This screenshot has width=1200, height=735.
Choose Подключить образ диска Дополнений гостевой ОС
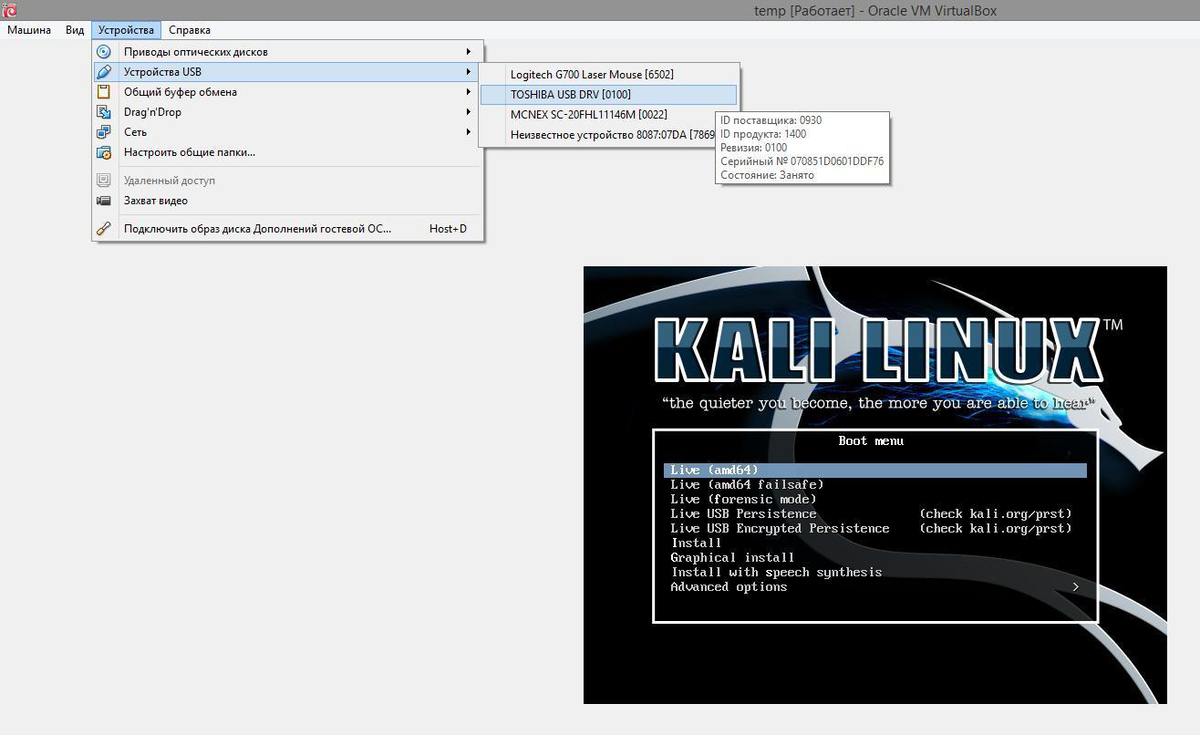[x=288, y=228]
